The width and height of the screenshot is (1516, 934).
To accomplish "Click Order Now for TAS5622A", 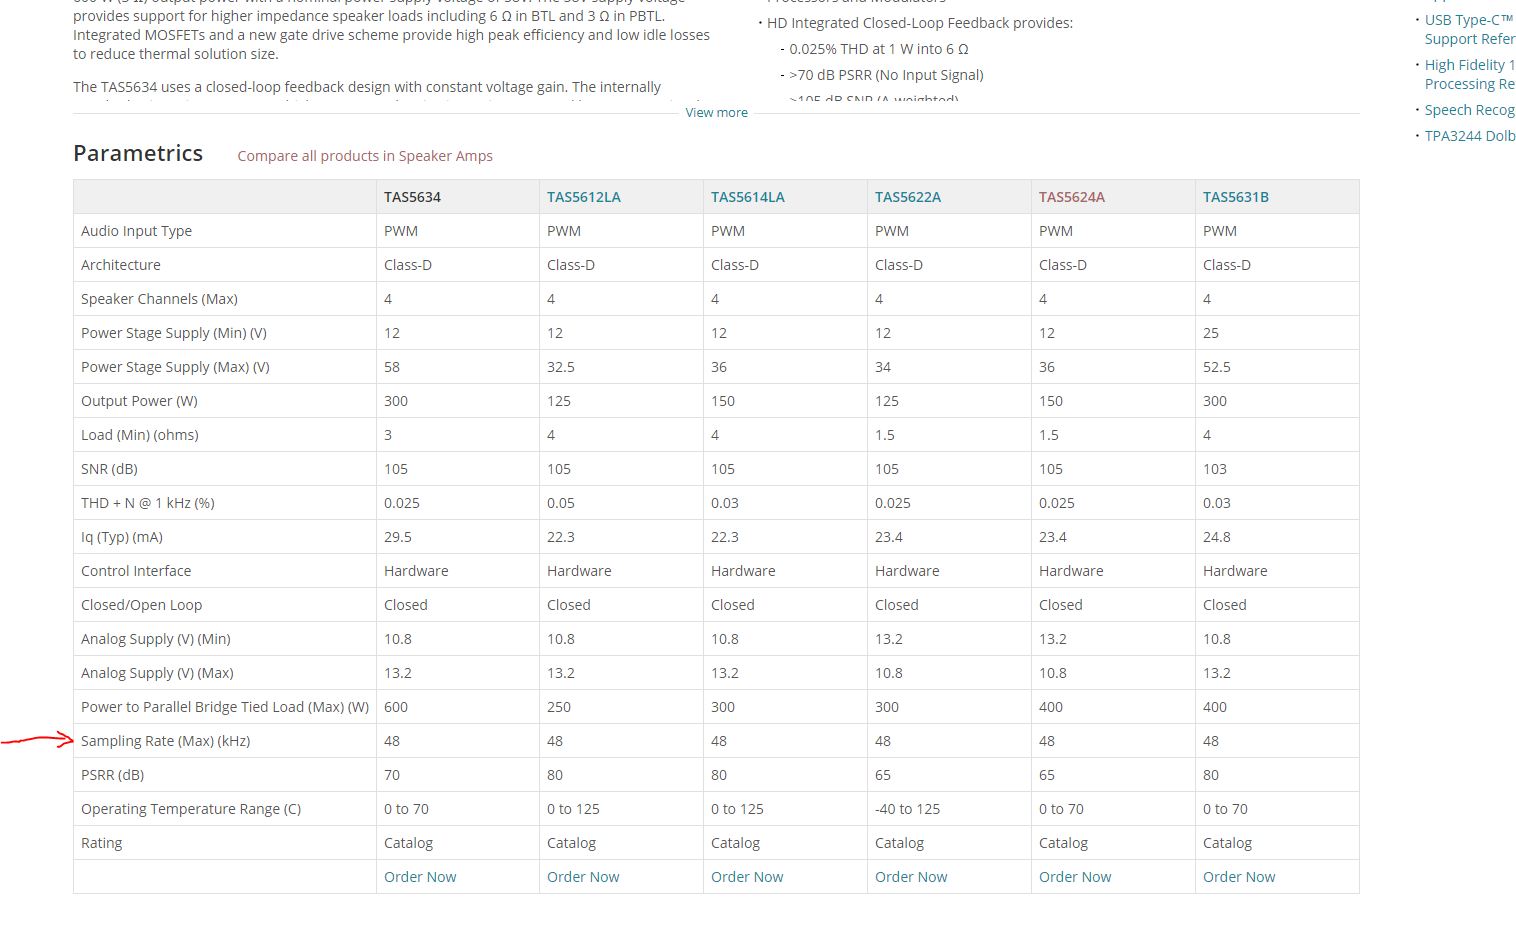I will [911, 877].
